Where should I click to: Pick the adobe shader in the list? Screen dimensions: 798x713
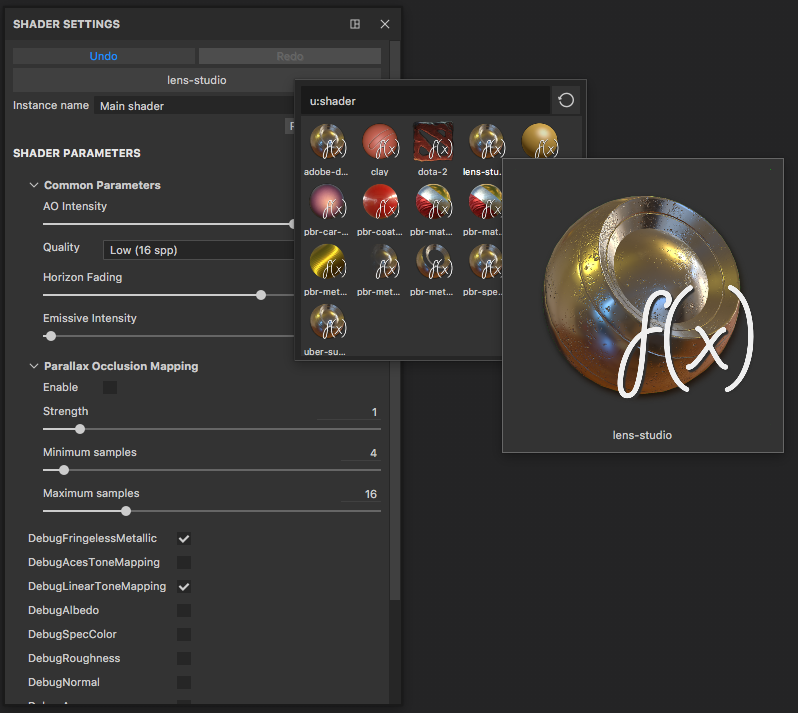(x=328, y=143)
